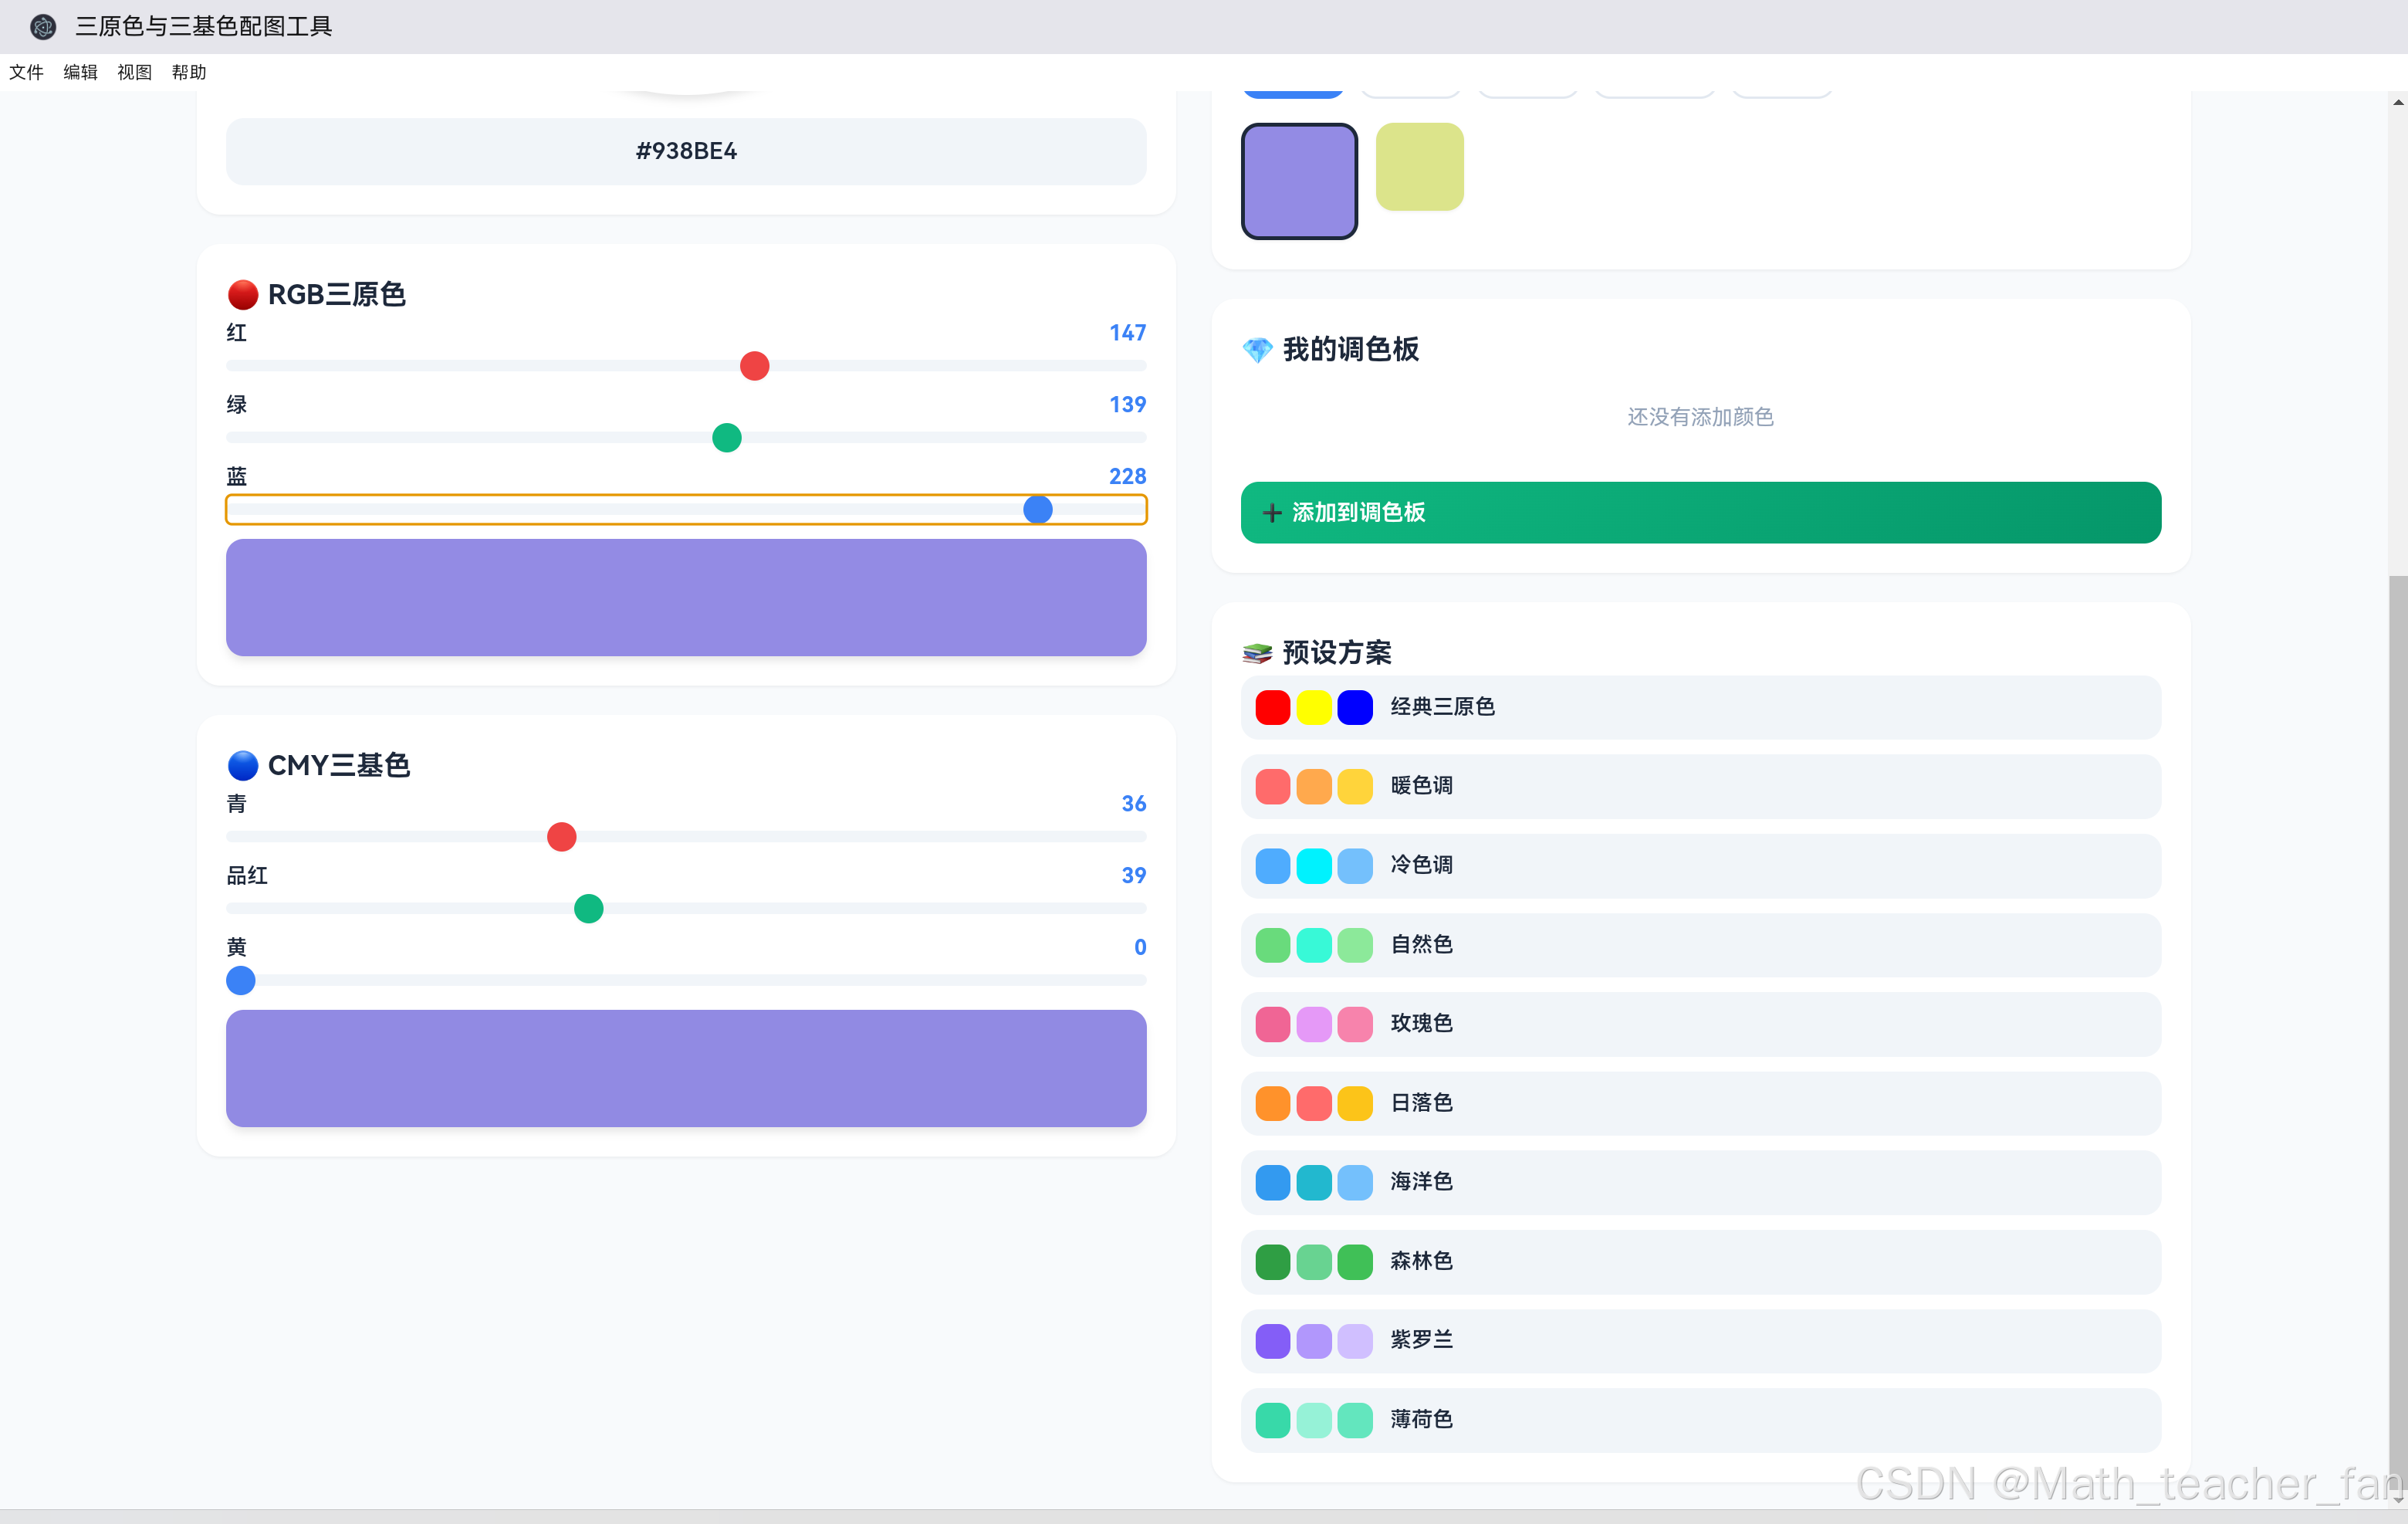Apply the 冷色调 preset
This screenshot has height=1524, width=2408.
point(1700,865)
